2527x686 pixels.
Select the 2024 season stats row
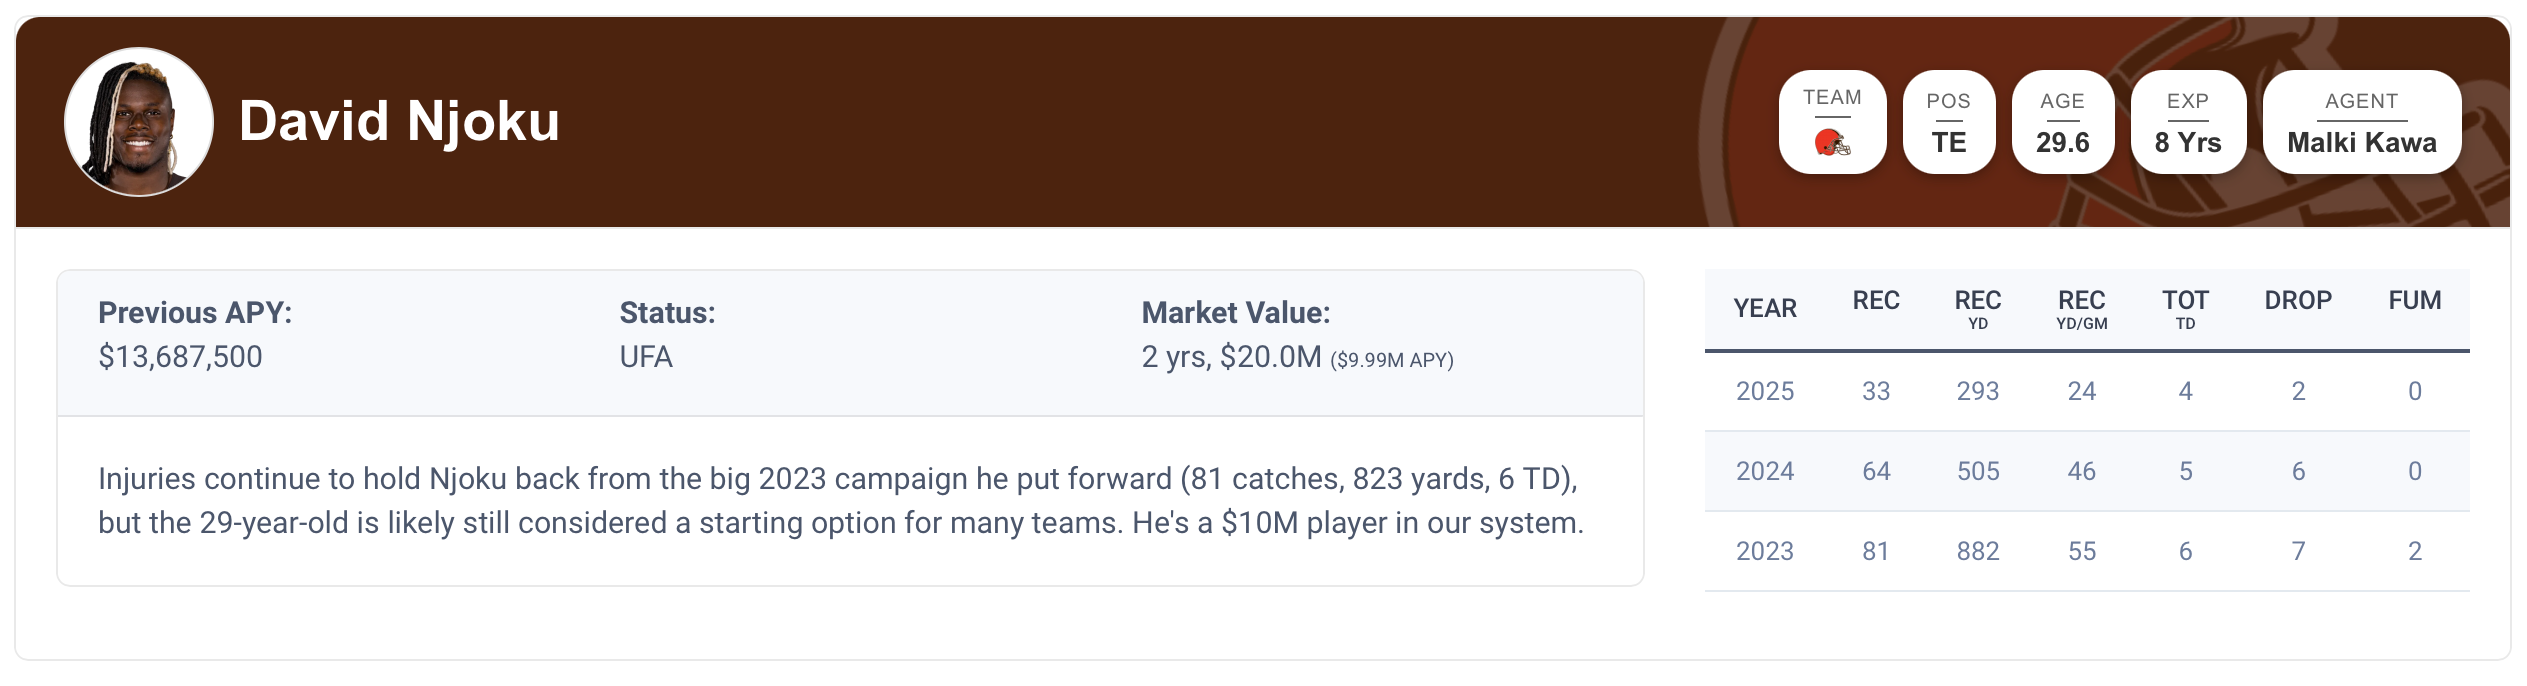click(x=2086, y=472)
